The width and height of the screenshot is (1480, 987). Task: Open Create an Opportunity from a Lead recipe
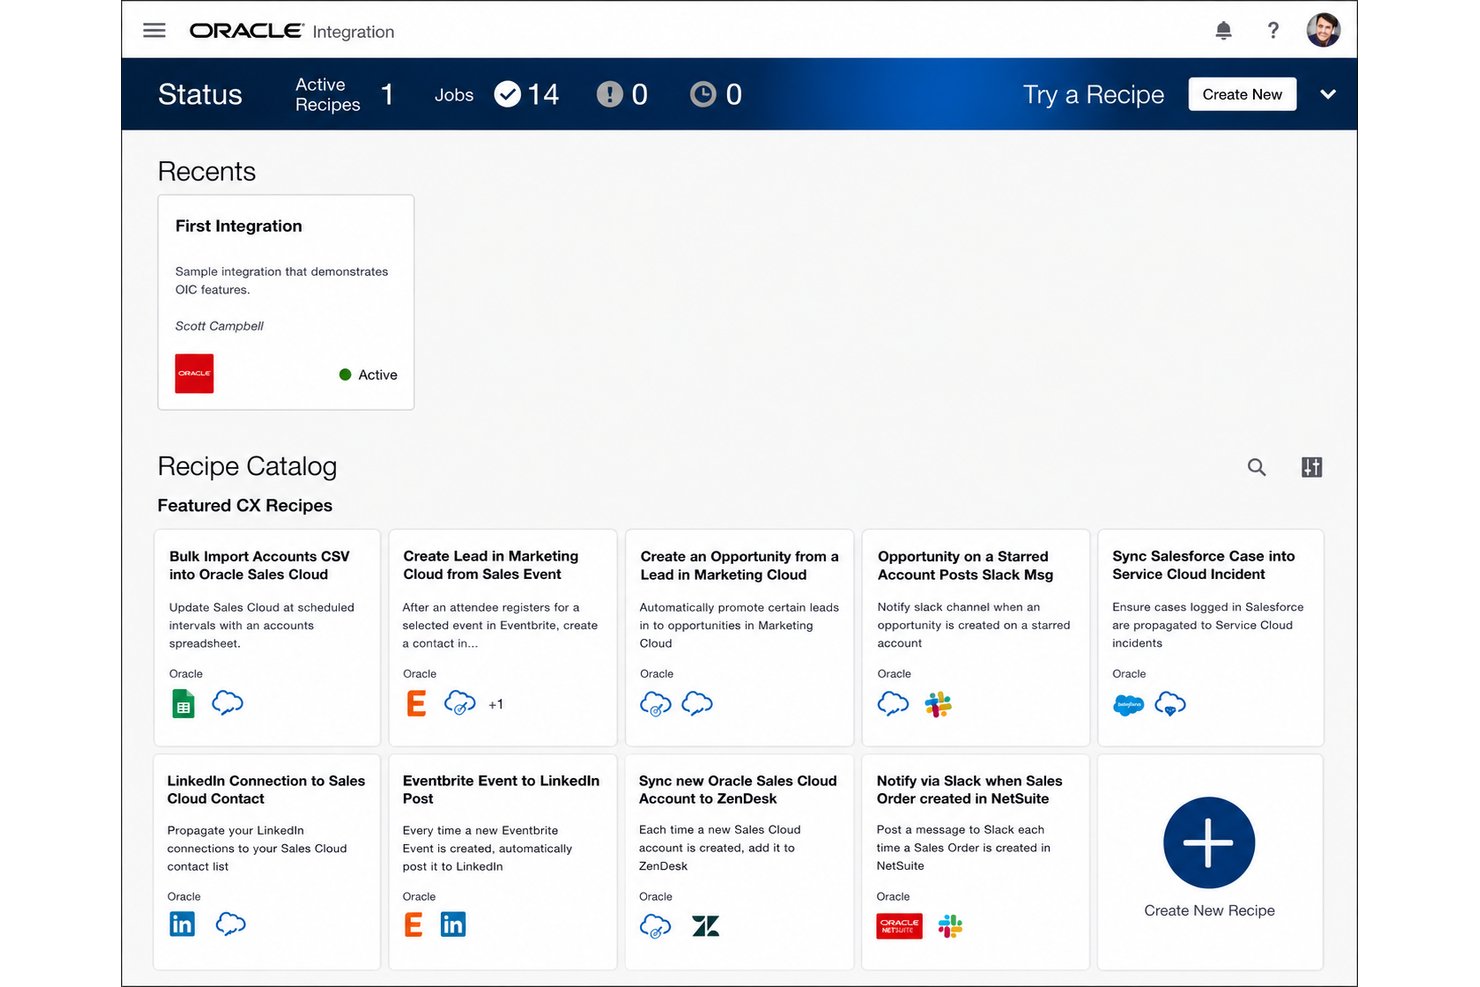click(739, 637)
